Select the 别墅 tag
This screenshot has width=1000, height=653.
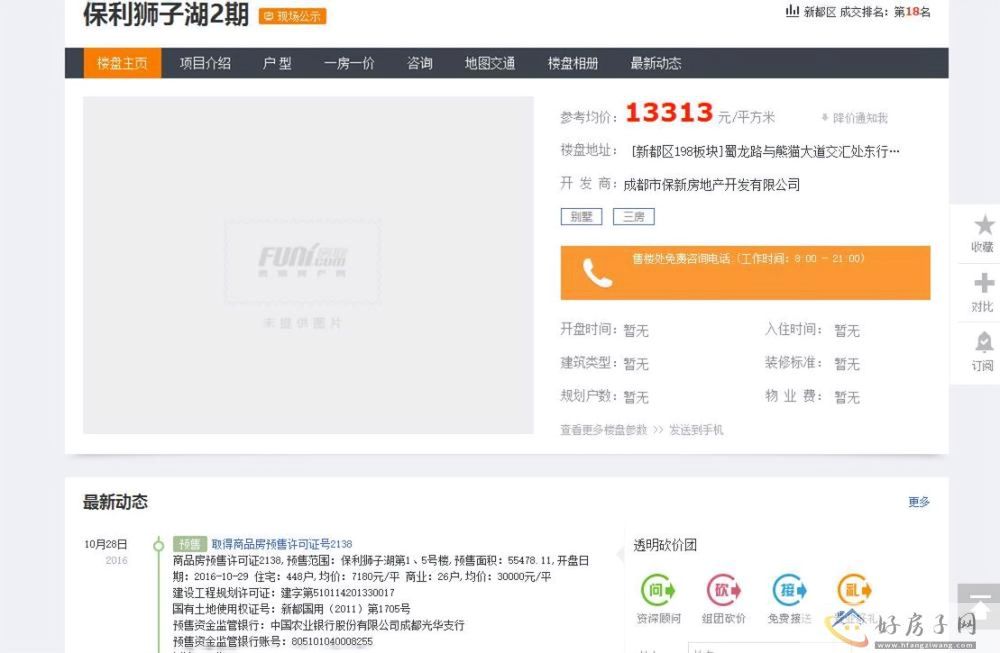(x=581, y=217)
